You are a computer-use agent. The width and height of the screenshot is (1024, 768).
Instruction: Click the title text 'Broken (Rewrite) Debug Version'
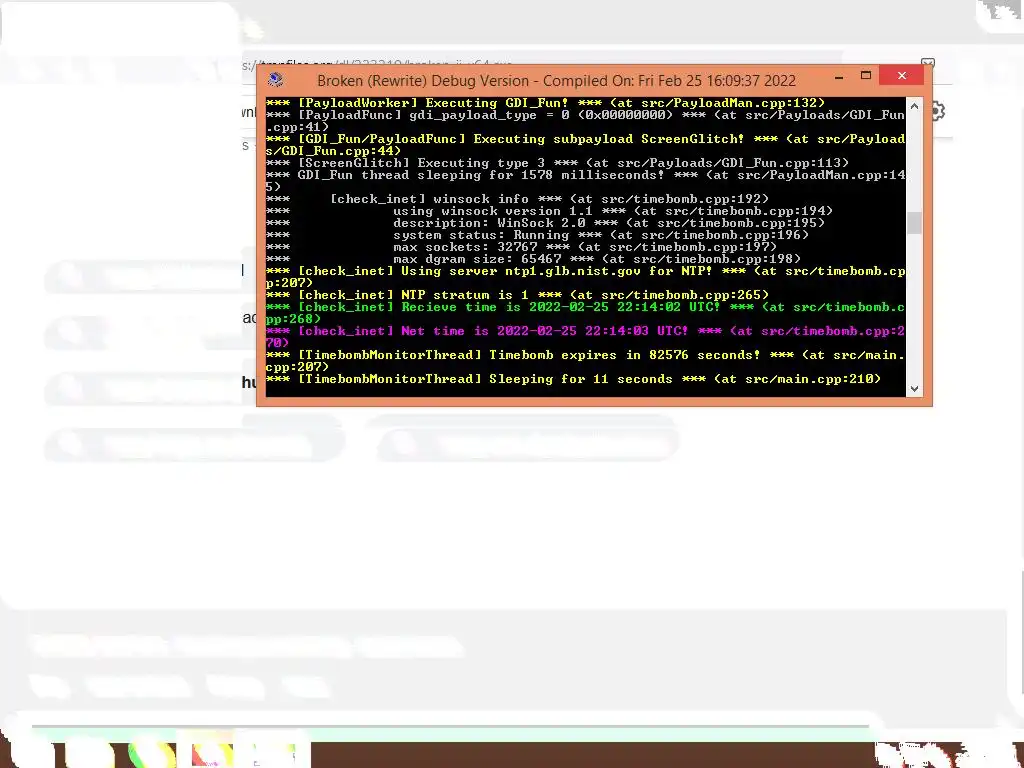[x=423, y=80]
